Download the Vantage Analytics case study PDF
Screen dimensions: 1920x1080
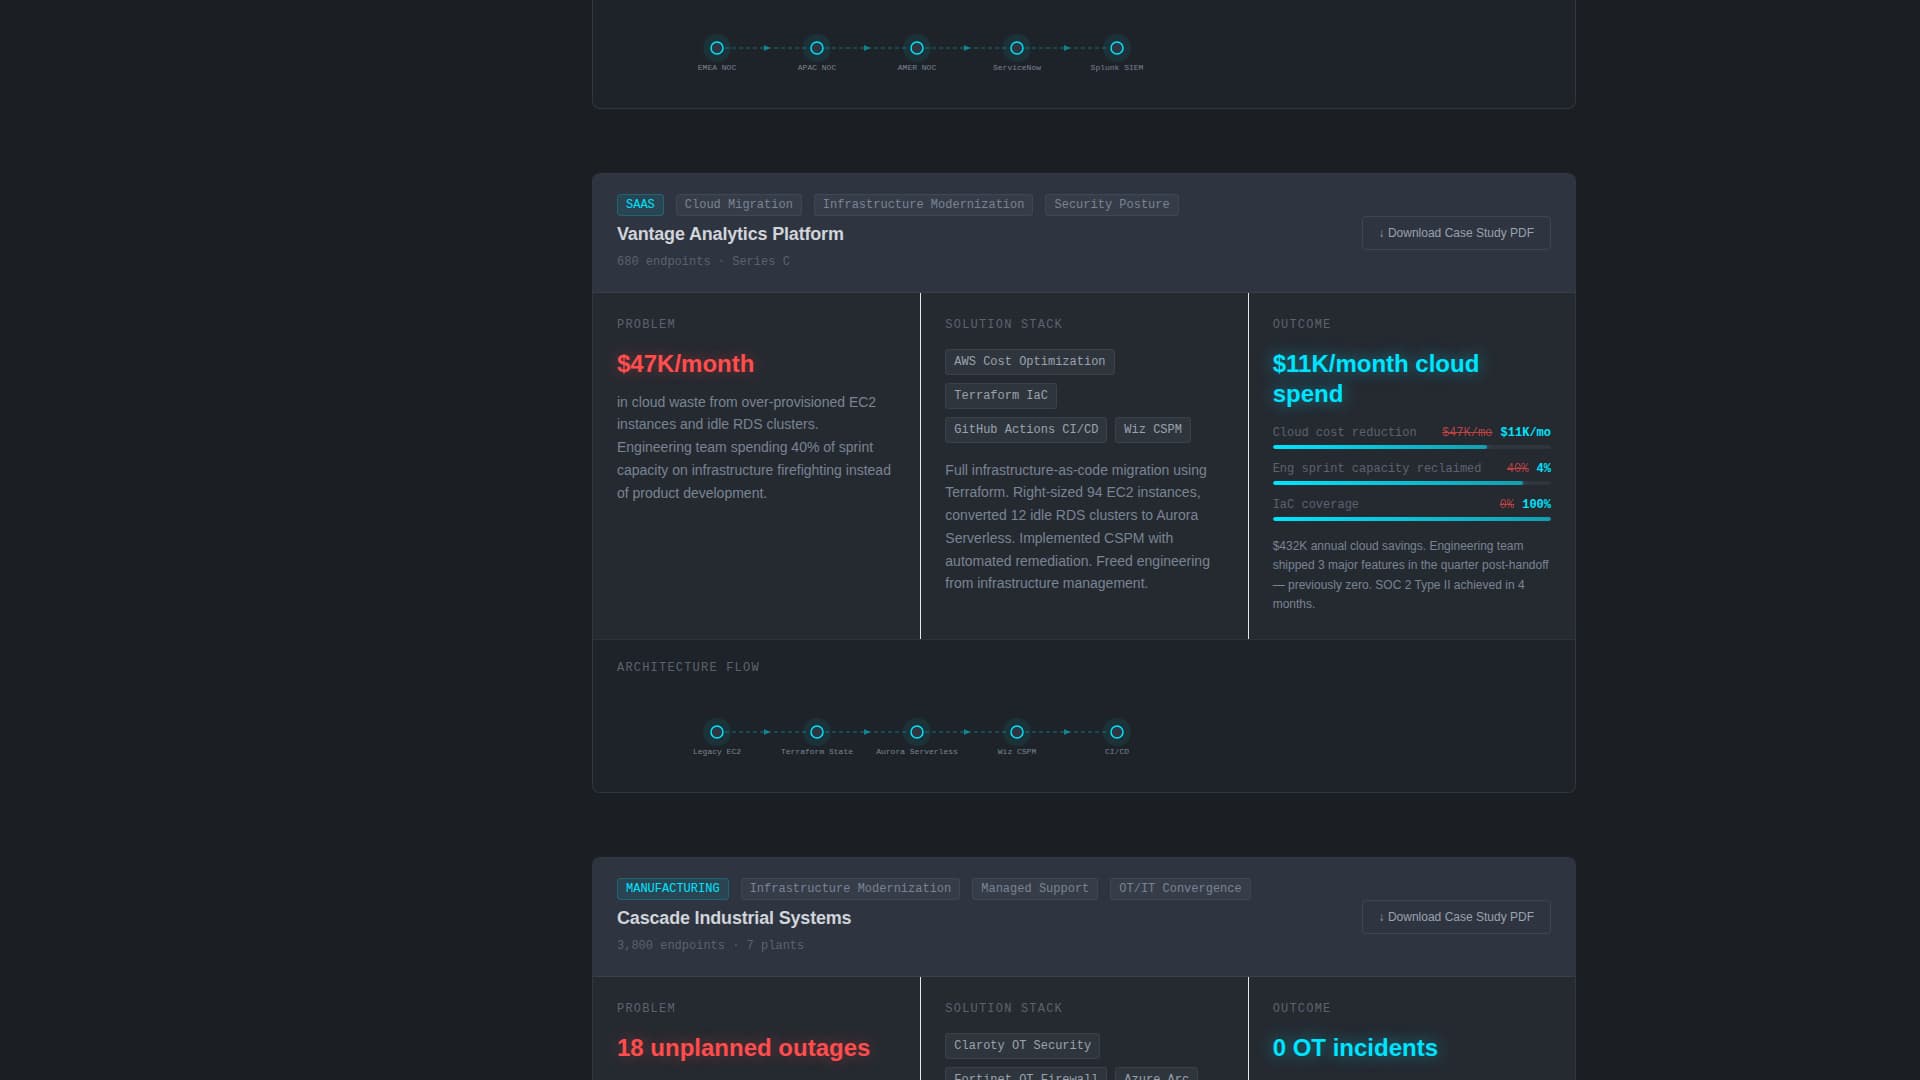1455,233
